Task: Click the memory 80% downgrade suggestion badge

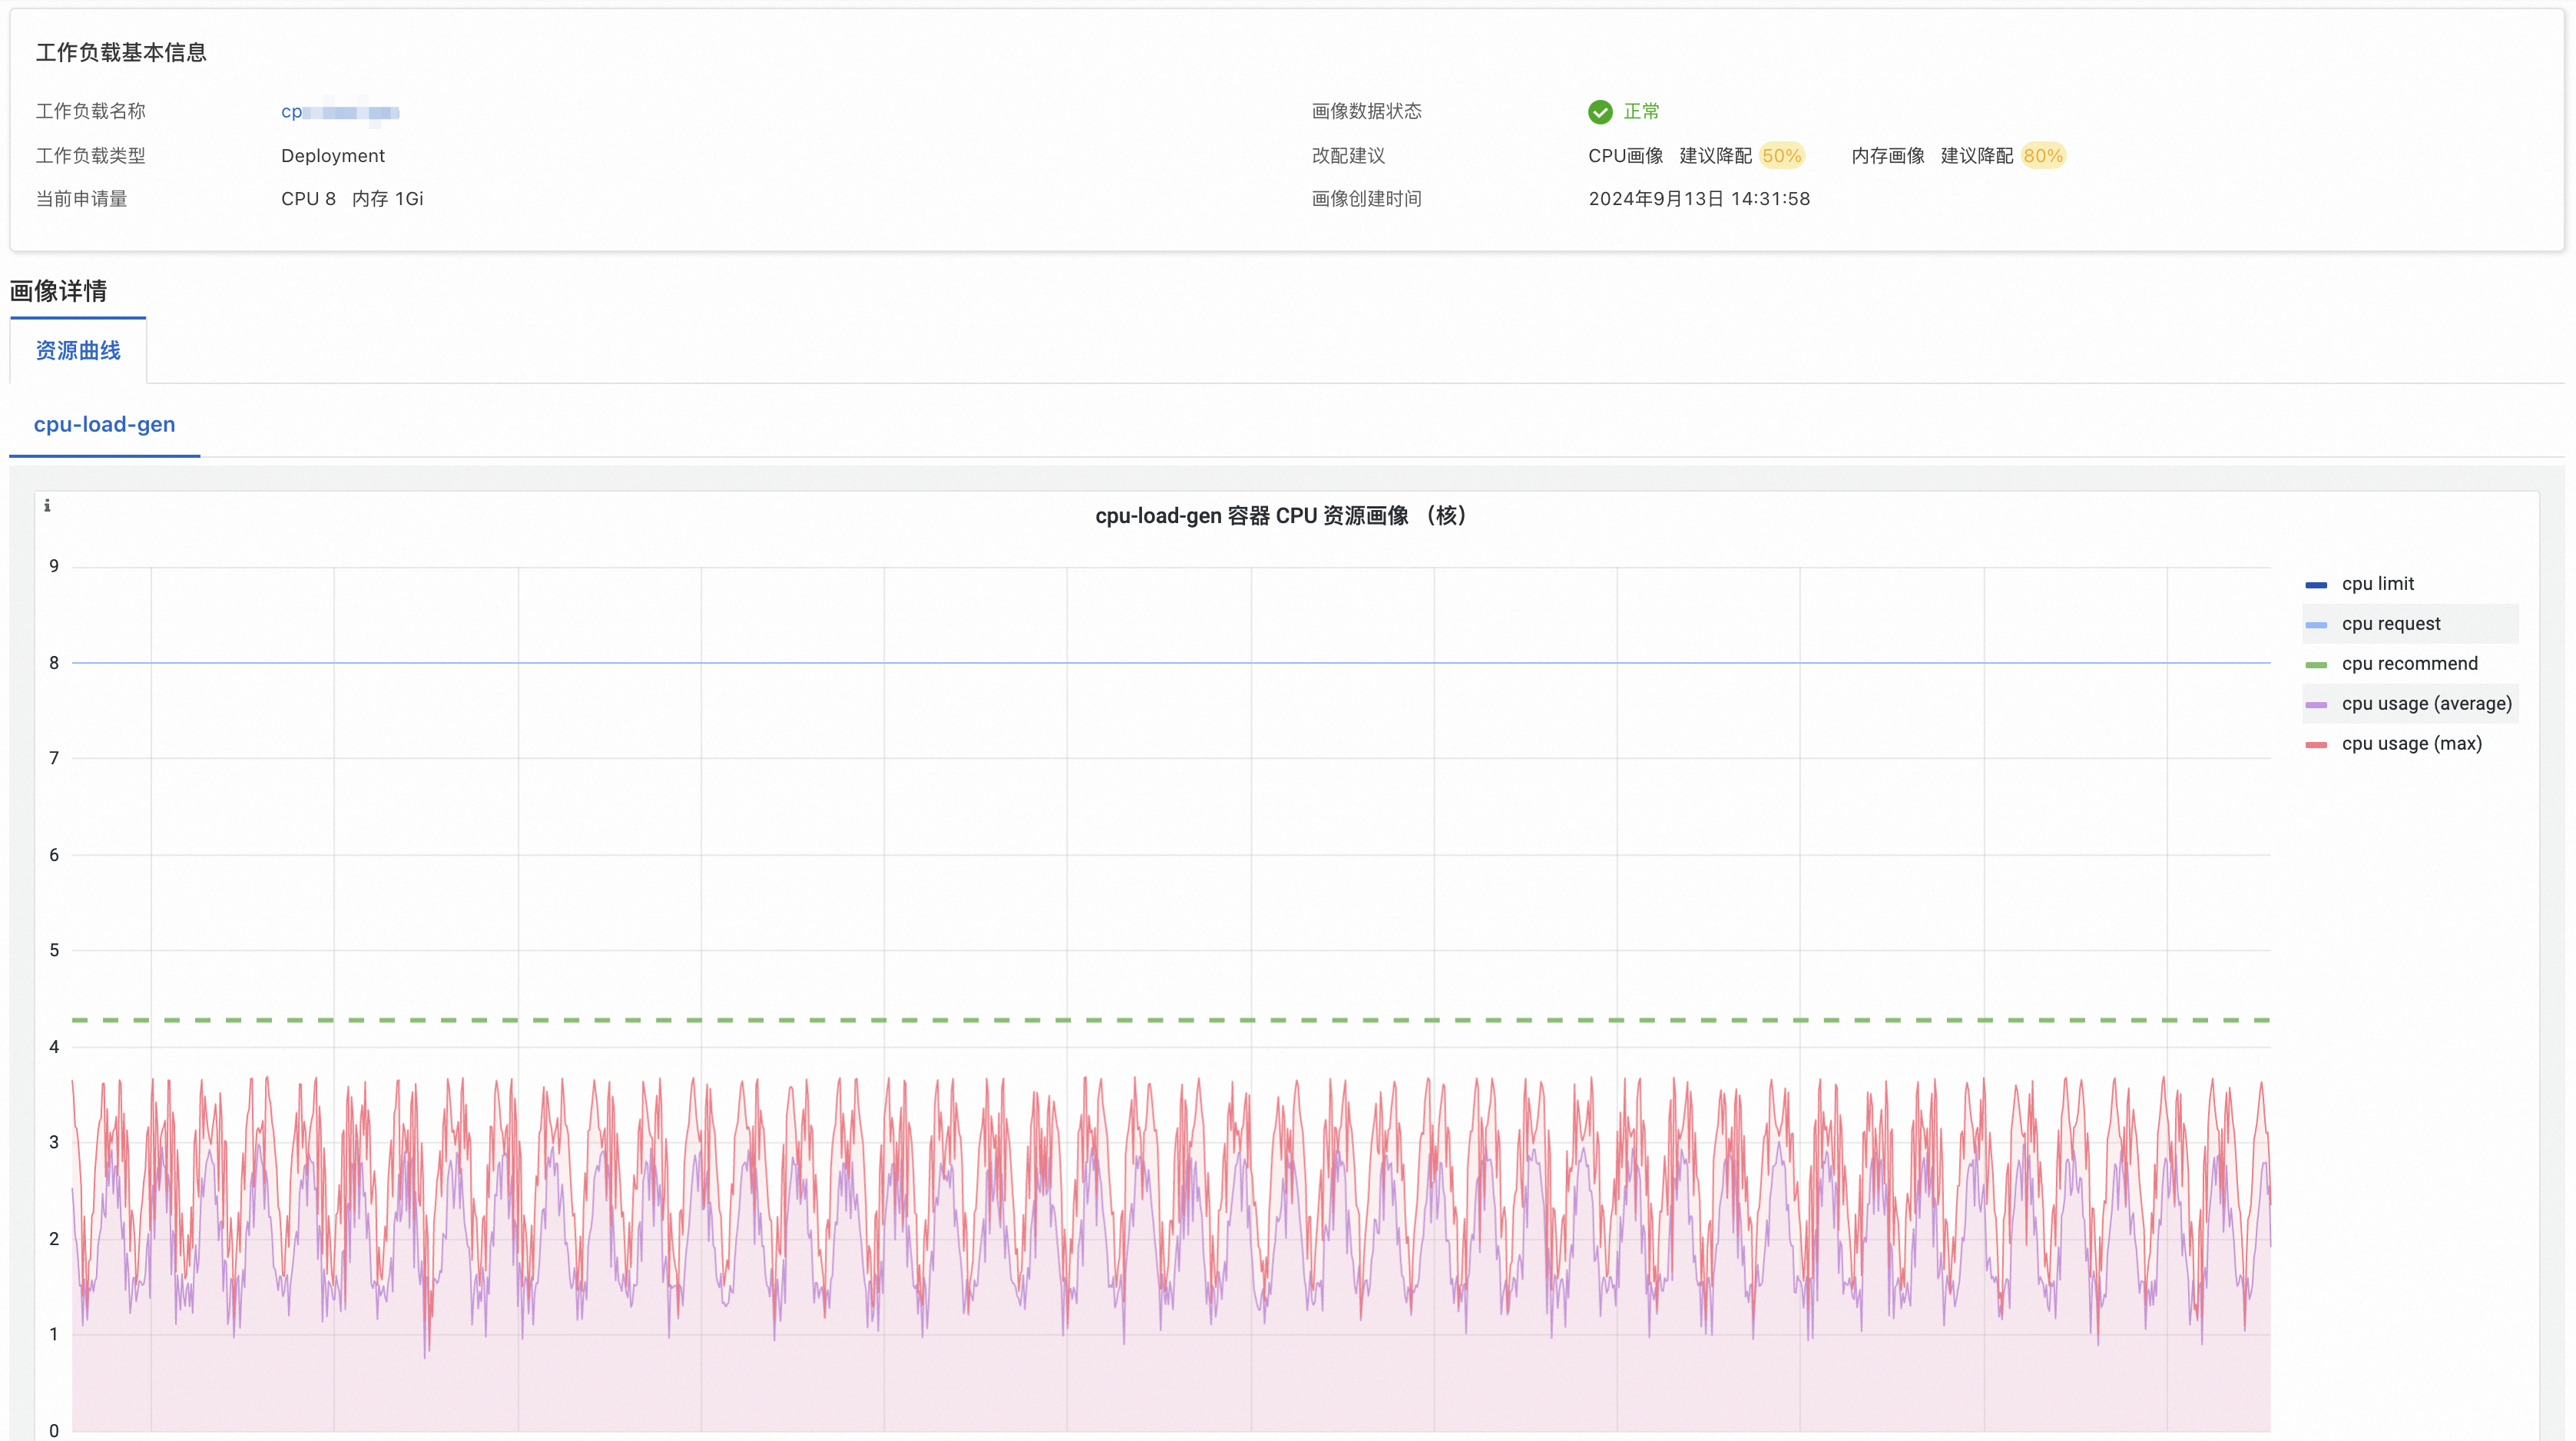Action: [x=2043, y=156]
